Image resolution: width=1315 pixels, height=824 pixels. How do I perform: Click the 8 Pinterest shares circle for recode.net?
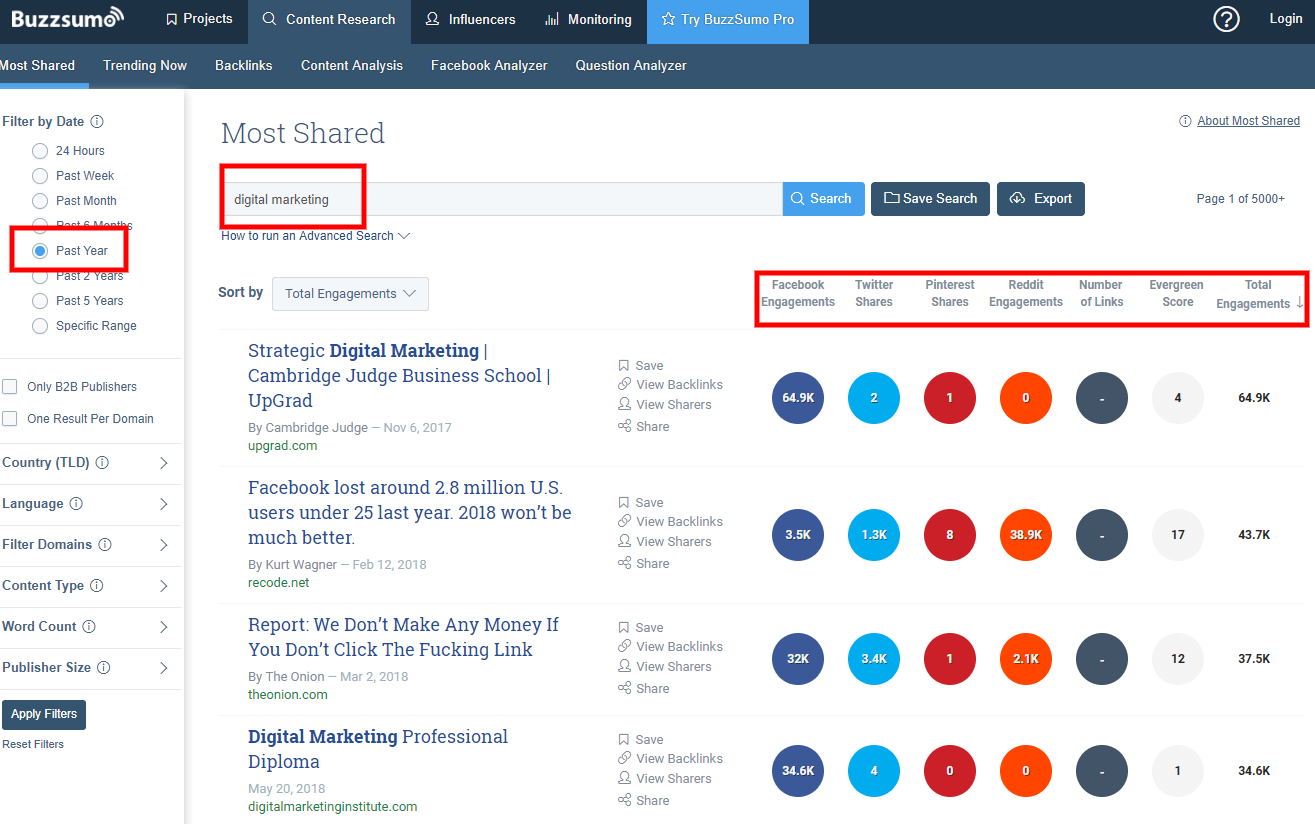click(950, 535)
